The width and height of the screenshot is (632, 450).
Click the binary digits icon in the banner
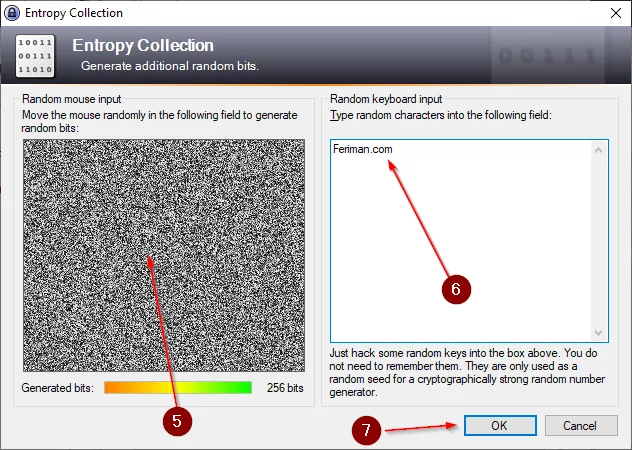(x=35, y=56)
